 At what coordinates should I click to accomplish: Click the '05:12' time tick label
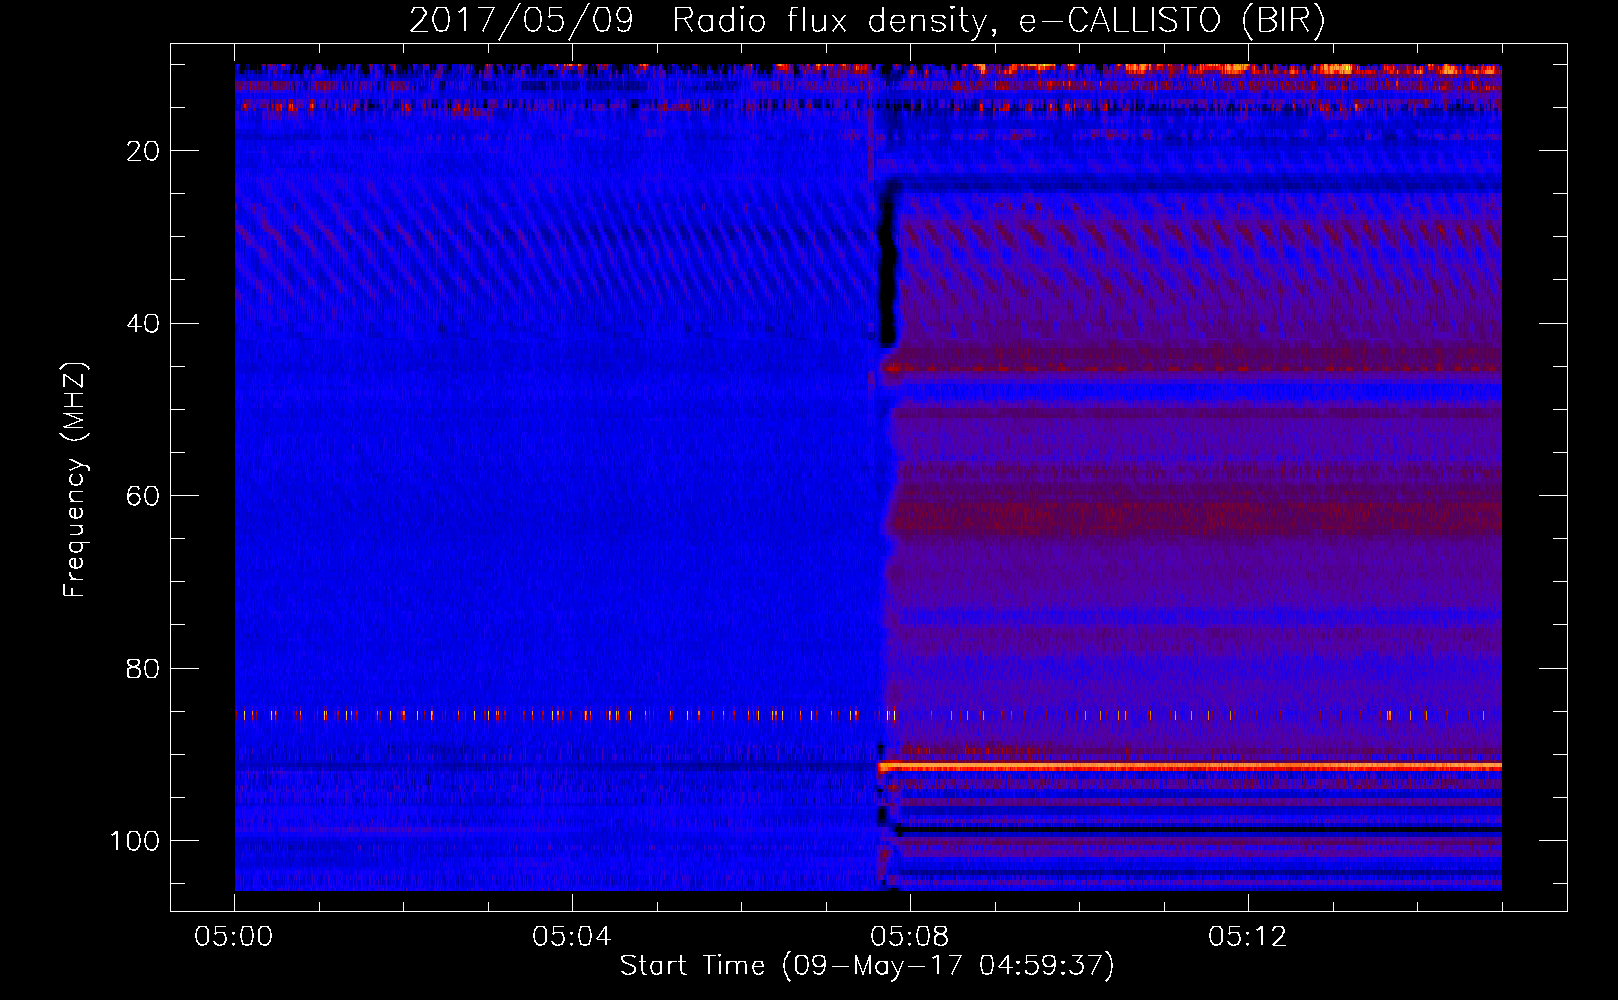[x=1248, y=937]
